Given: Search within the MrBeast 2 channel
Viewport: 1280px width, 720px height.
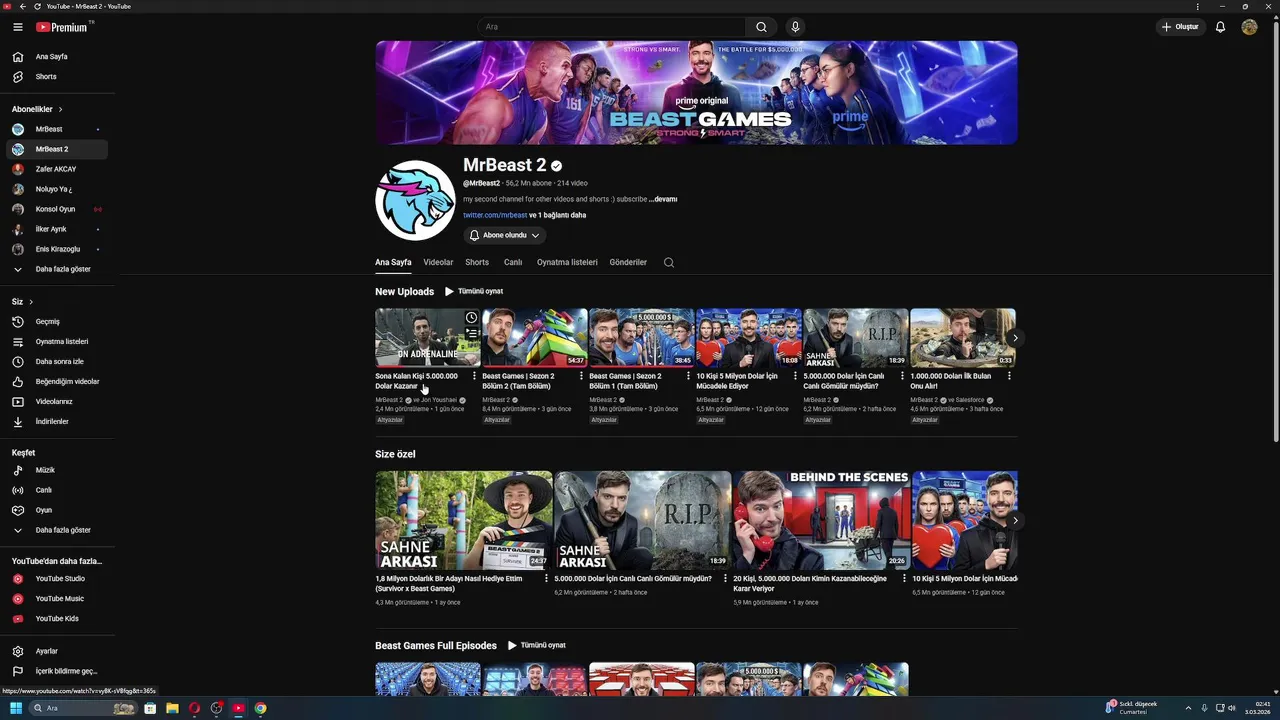Looking at the screenshot, I should pos(669,263).
